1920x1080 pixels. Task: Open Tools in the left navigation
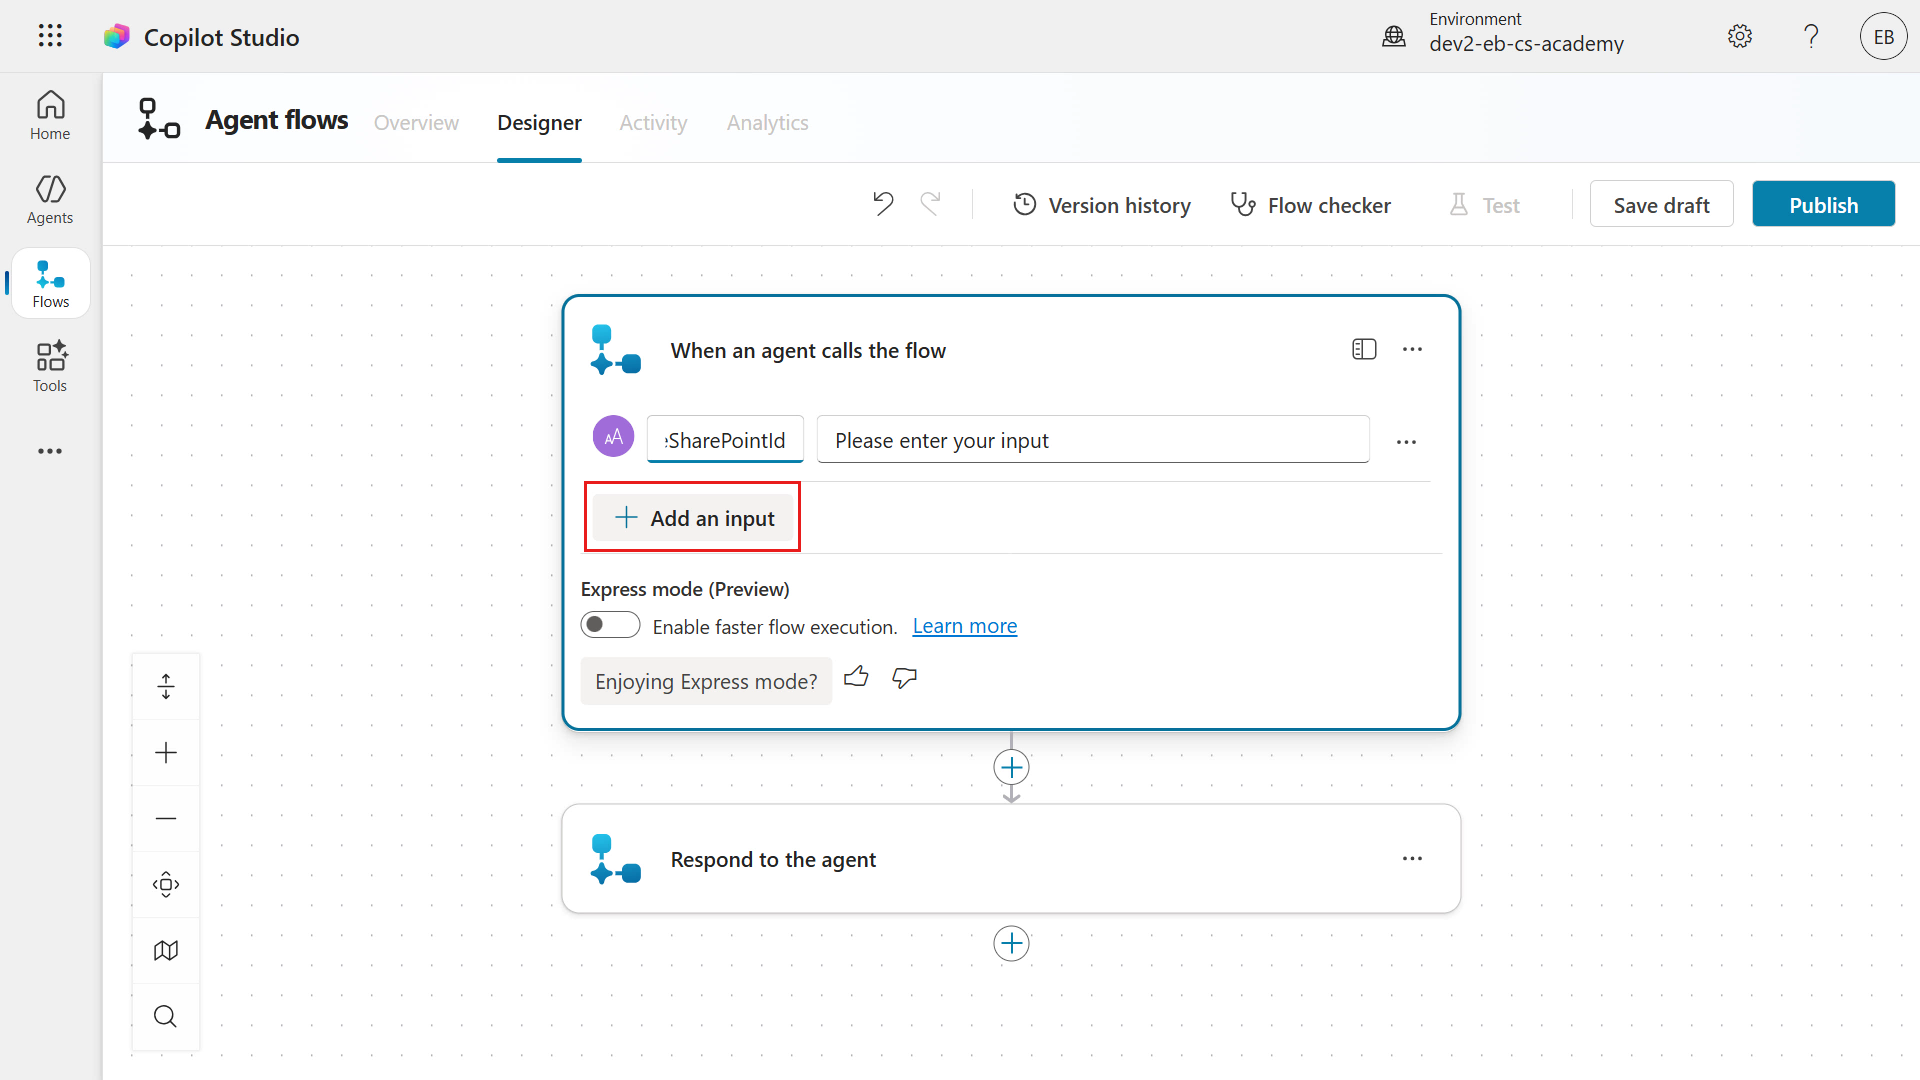(50, 367)
